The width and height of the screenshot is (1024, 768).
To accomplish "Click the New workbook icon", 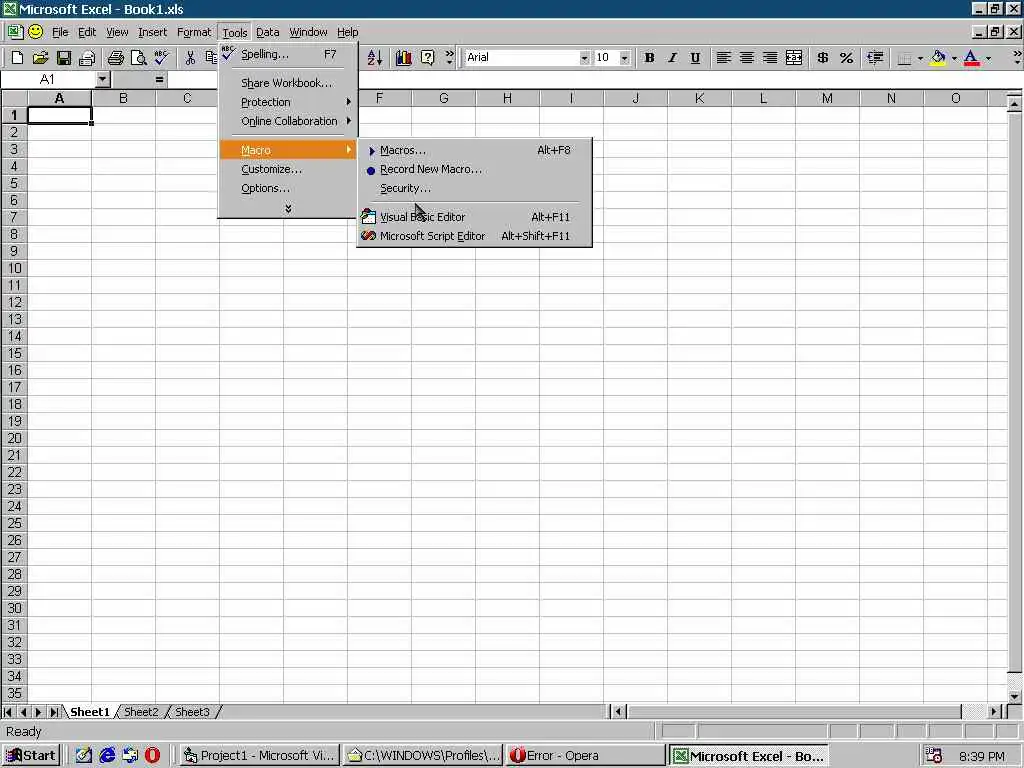I will click(x=17, y=58).
